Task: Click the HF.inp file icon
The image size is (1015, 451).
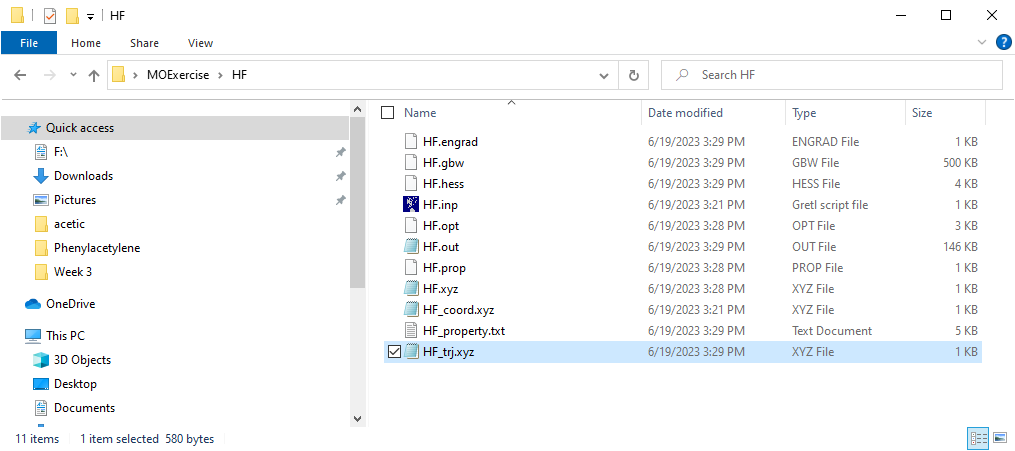Action: pyautogui.click(x=410, y=205)
